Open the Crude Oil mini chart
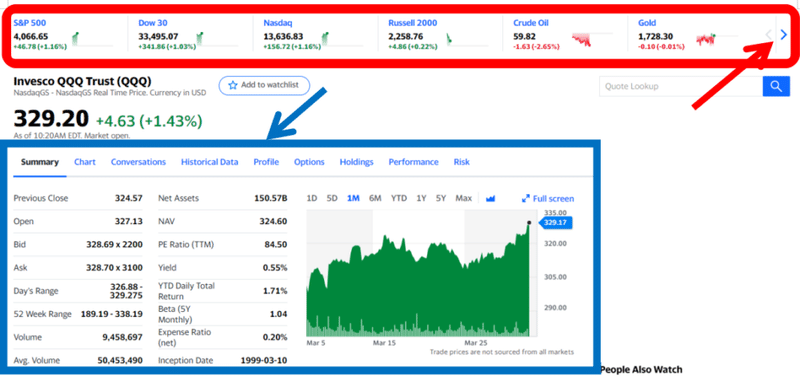Image resolution: width=800 pixels, height=376 pixels. [x=592, y=40]
